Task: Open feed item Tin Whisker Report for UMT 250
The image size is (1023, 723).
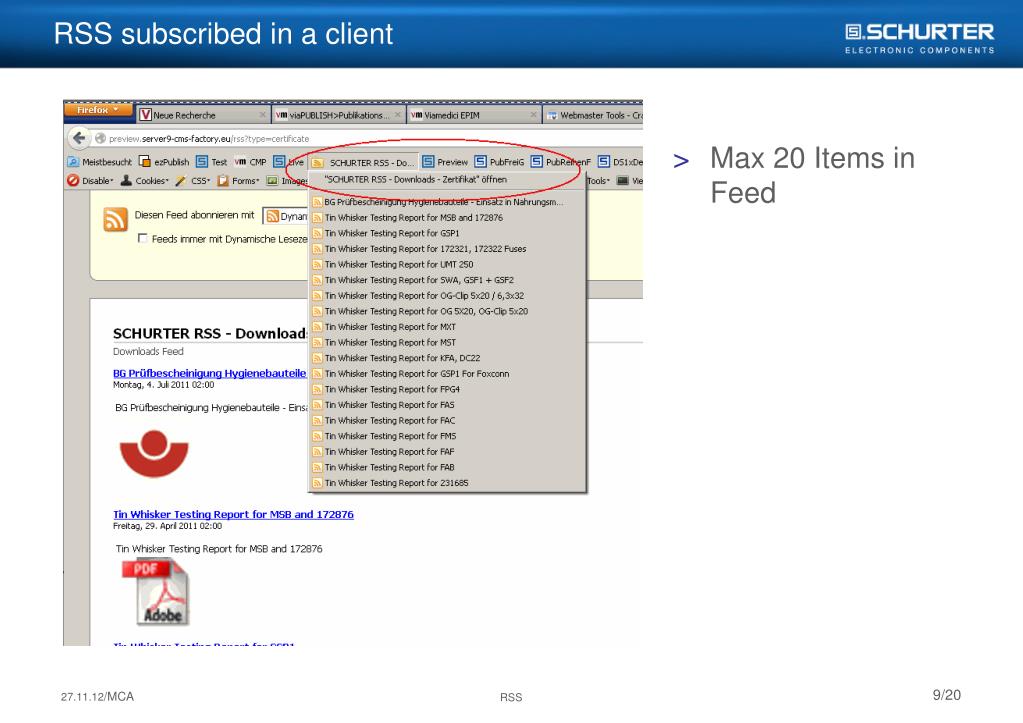Action: pyautogui.click(x=448, y=265)
